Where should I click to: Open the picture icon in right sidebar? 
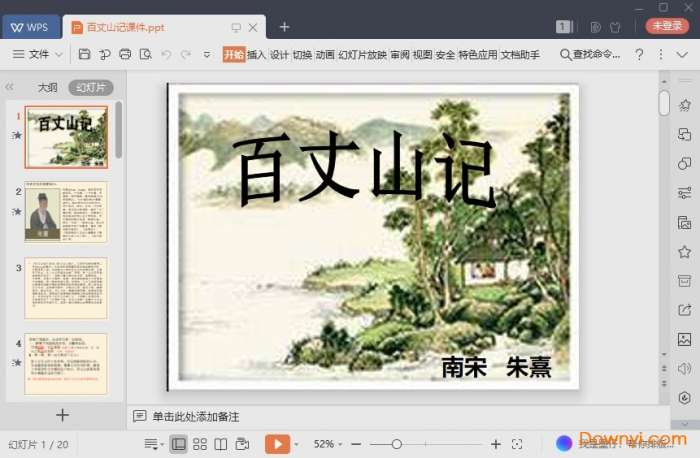[684, 340]
